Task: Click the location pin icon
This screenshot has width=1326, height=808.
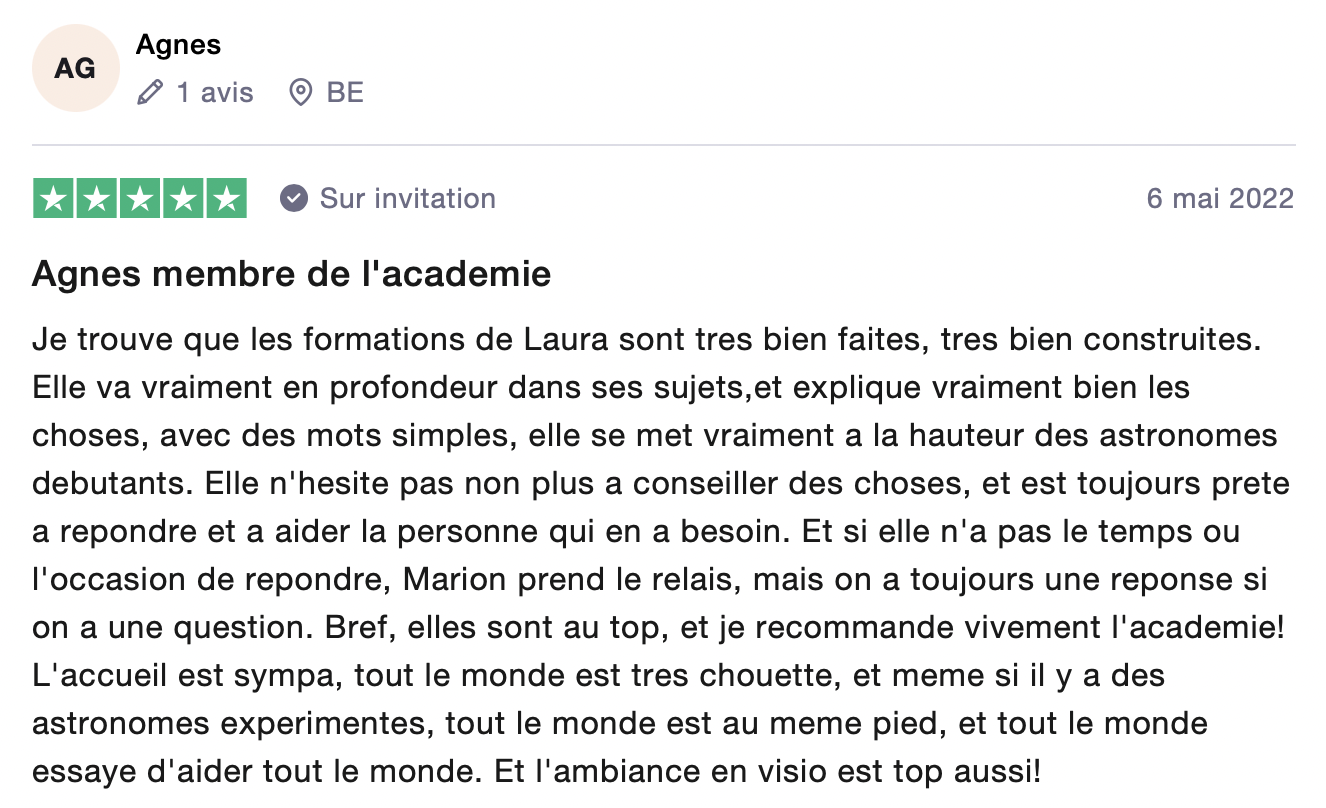Action: coord(299,93)
